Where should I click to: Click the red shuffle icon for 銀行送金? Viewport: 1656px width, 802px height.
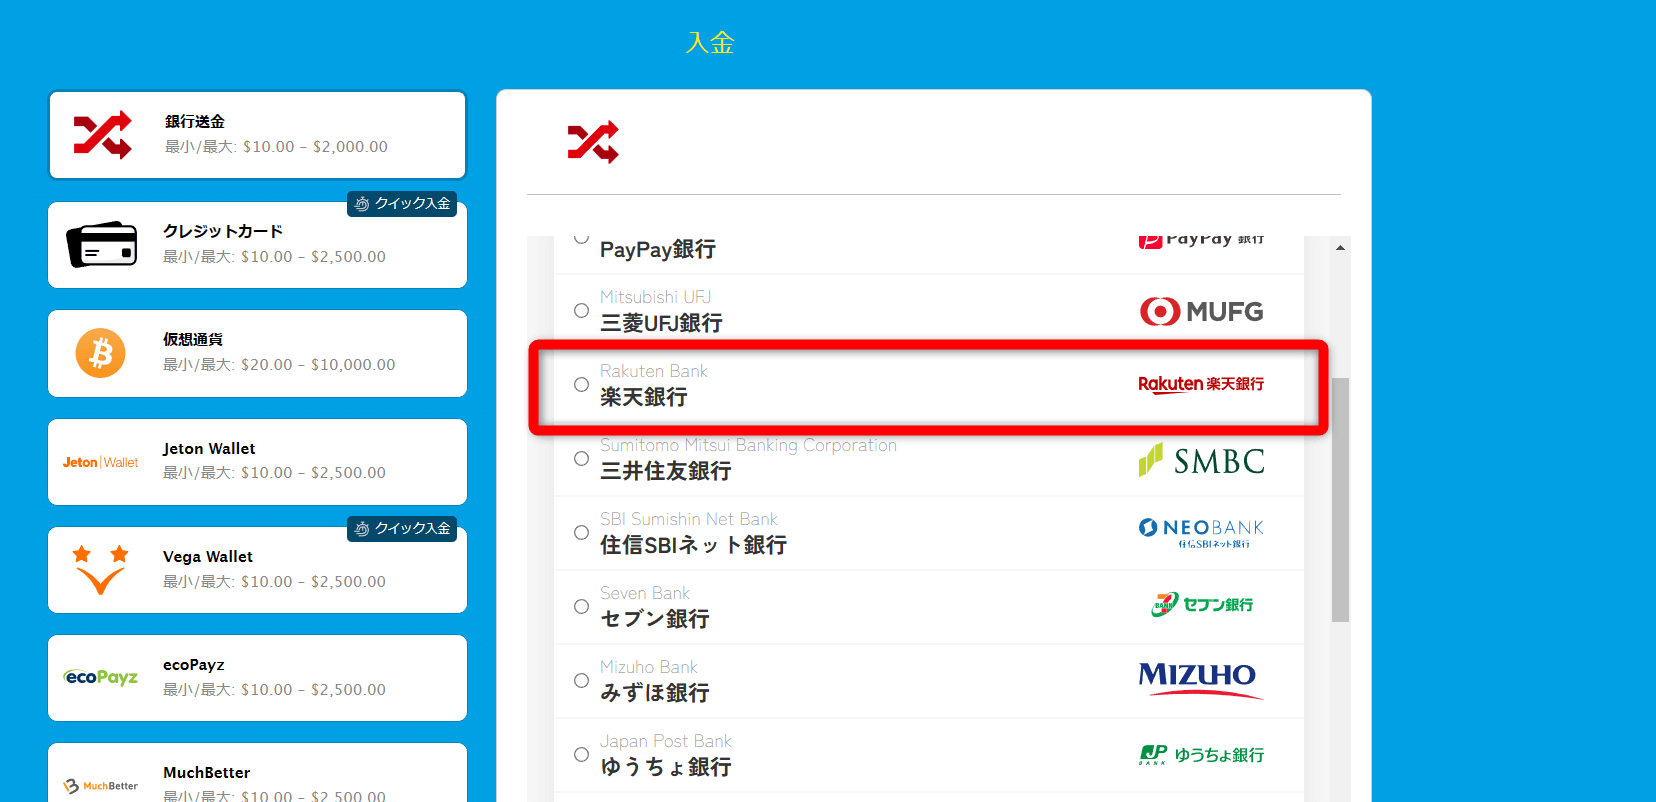(x=102, y=135)
